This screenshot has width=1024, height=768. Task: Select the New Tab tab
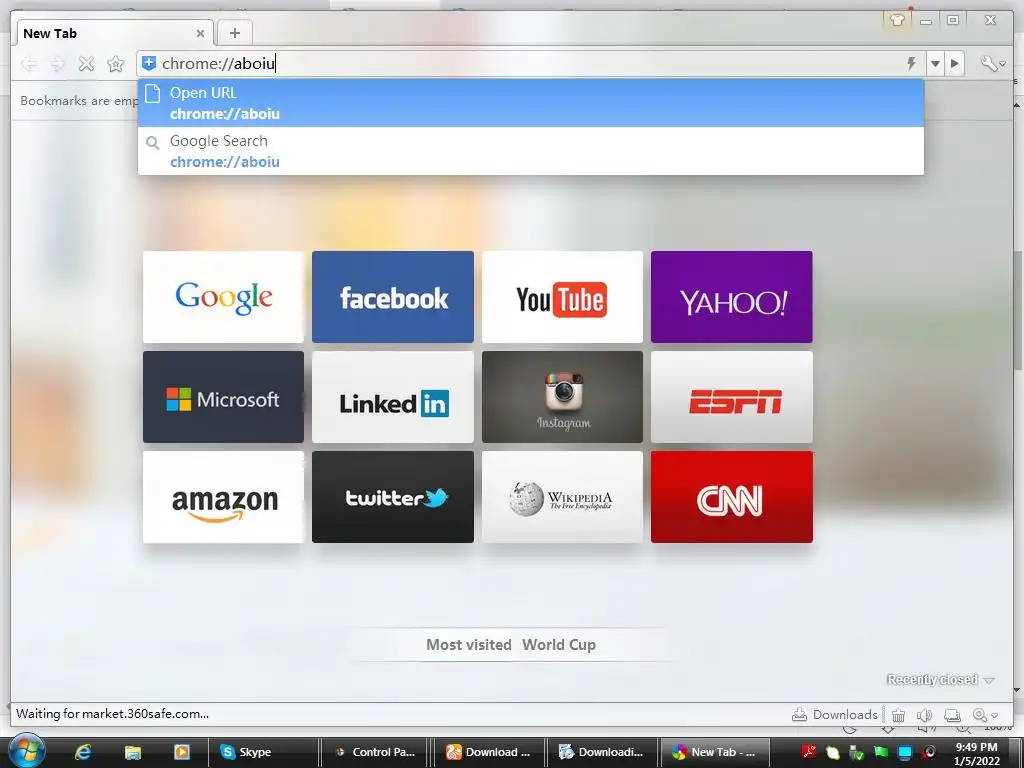[113, 33]
